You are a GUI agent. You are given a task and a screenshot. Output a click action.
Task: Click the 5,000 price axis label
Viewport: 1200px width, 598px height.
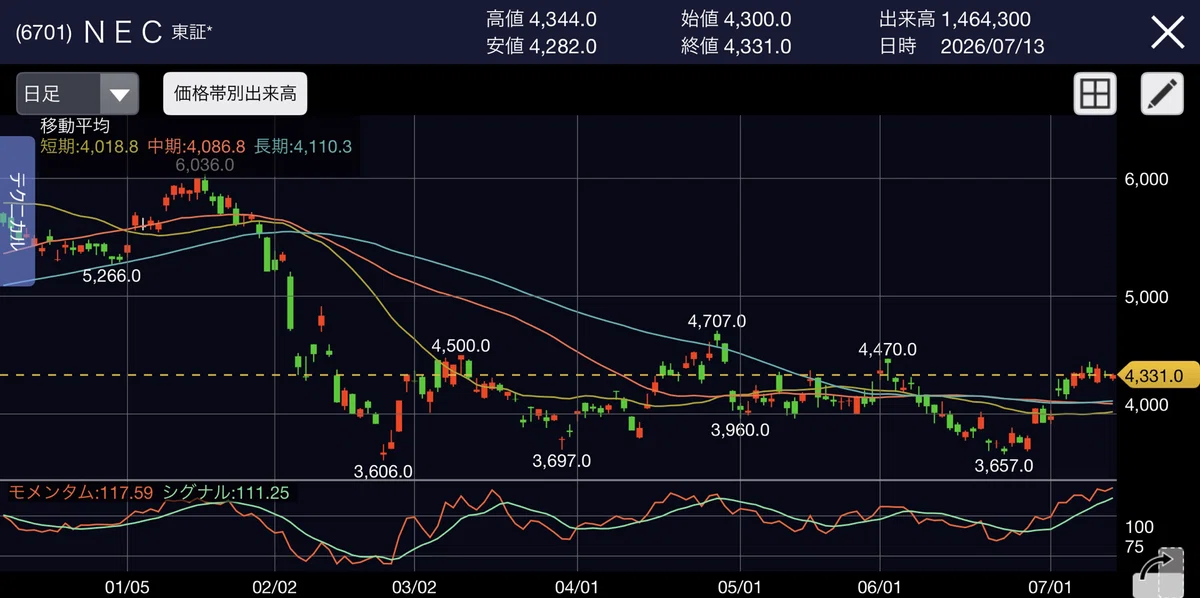coord(1147,297)
